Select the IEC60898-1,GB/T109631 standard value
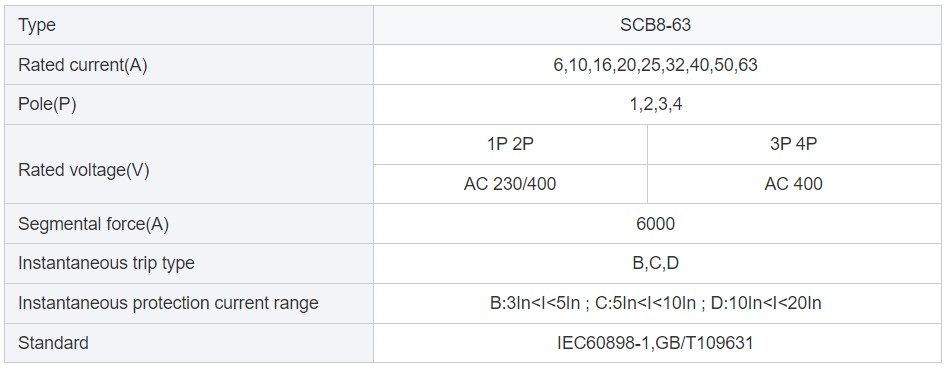 [x=655, y=343]
